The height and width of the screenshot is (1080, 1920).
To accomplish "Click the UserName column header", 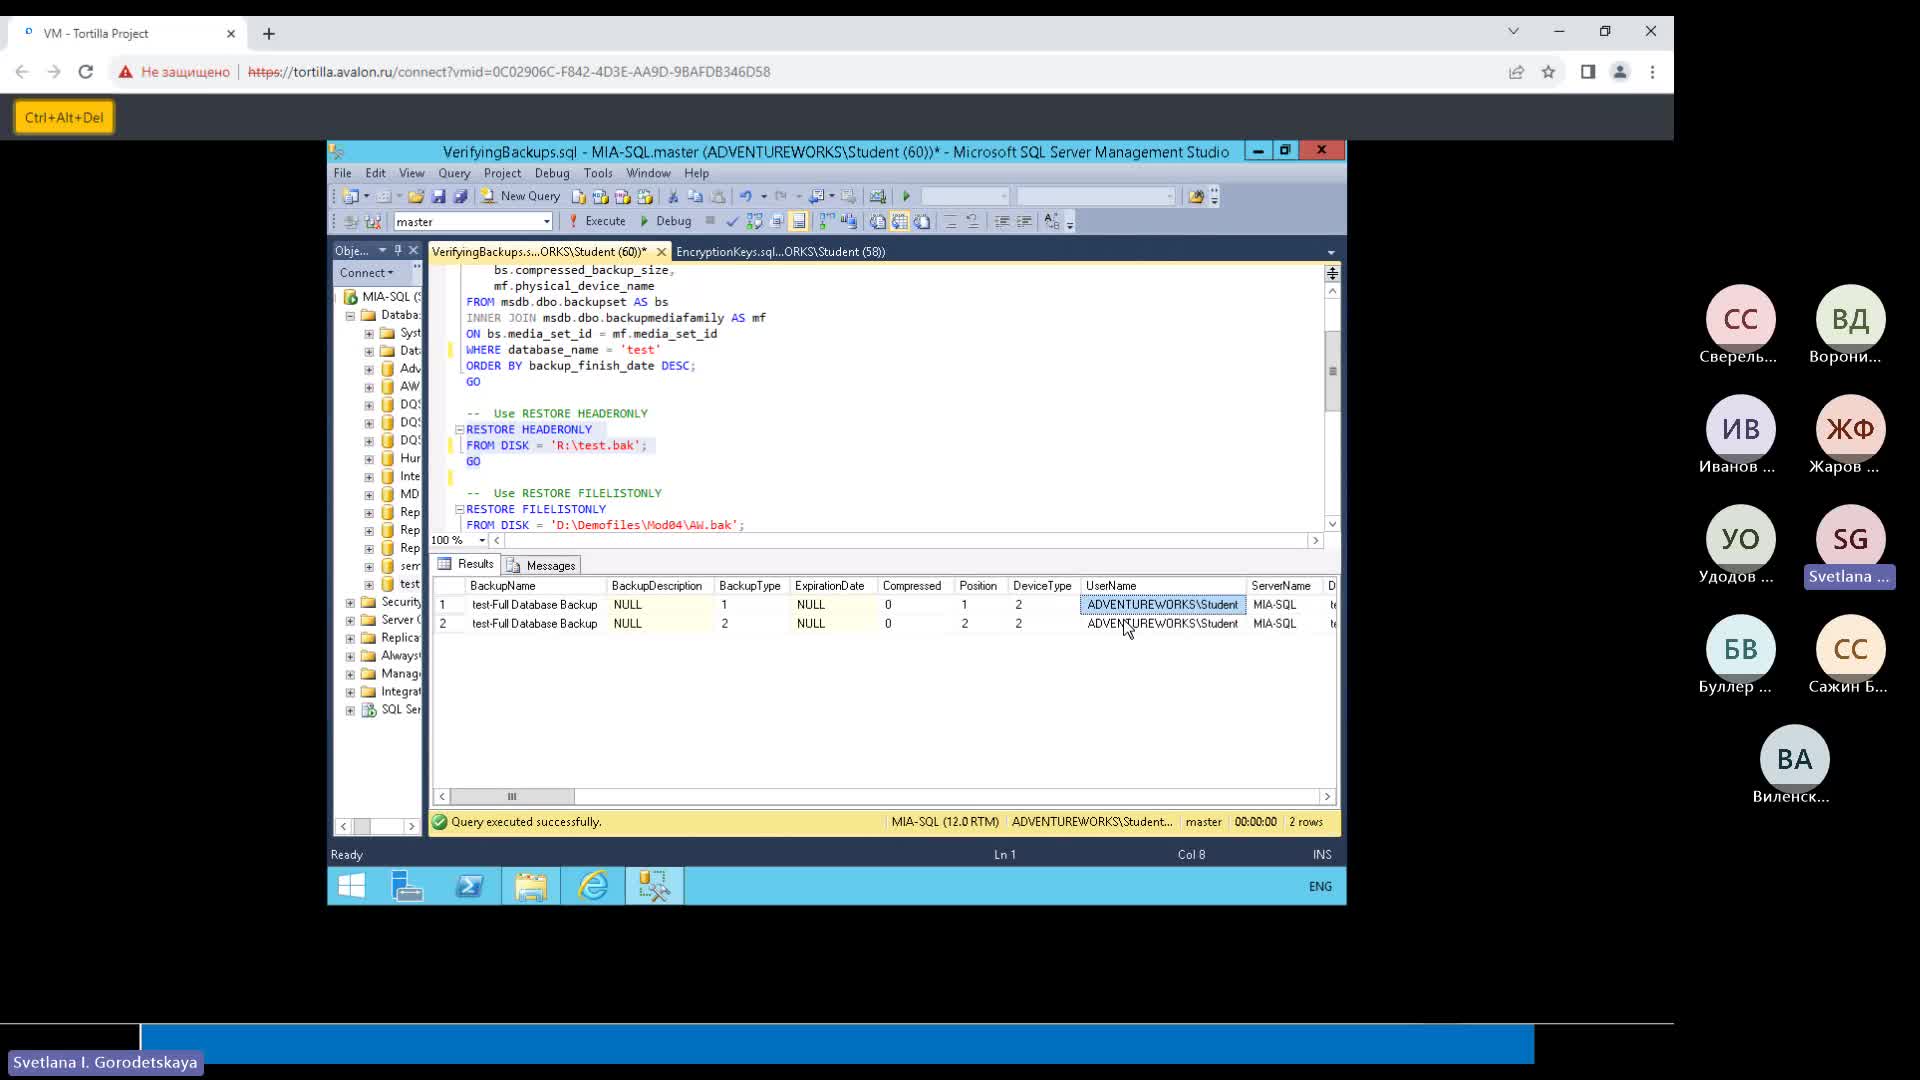I will pyautogui.click(x=1163, y=586).
